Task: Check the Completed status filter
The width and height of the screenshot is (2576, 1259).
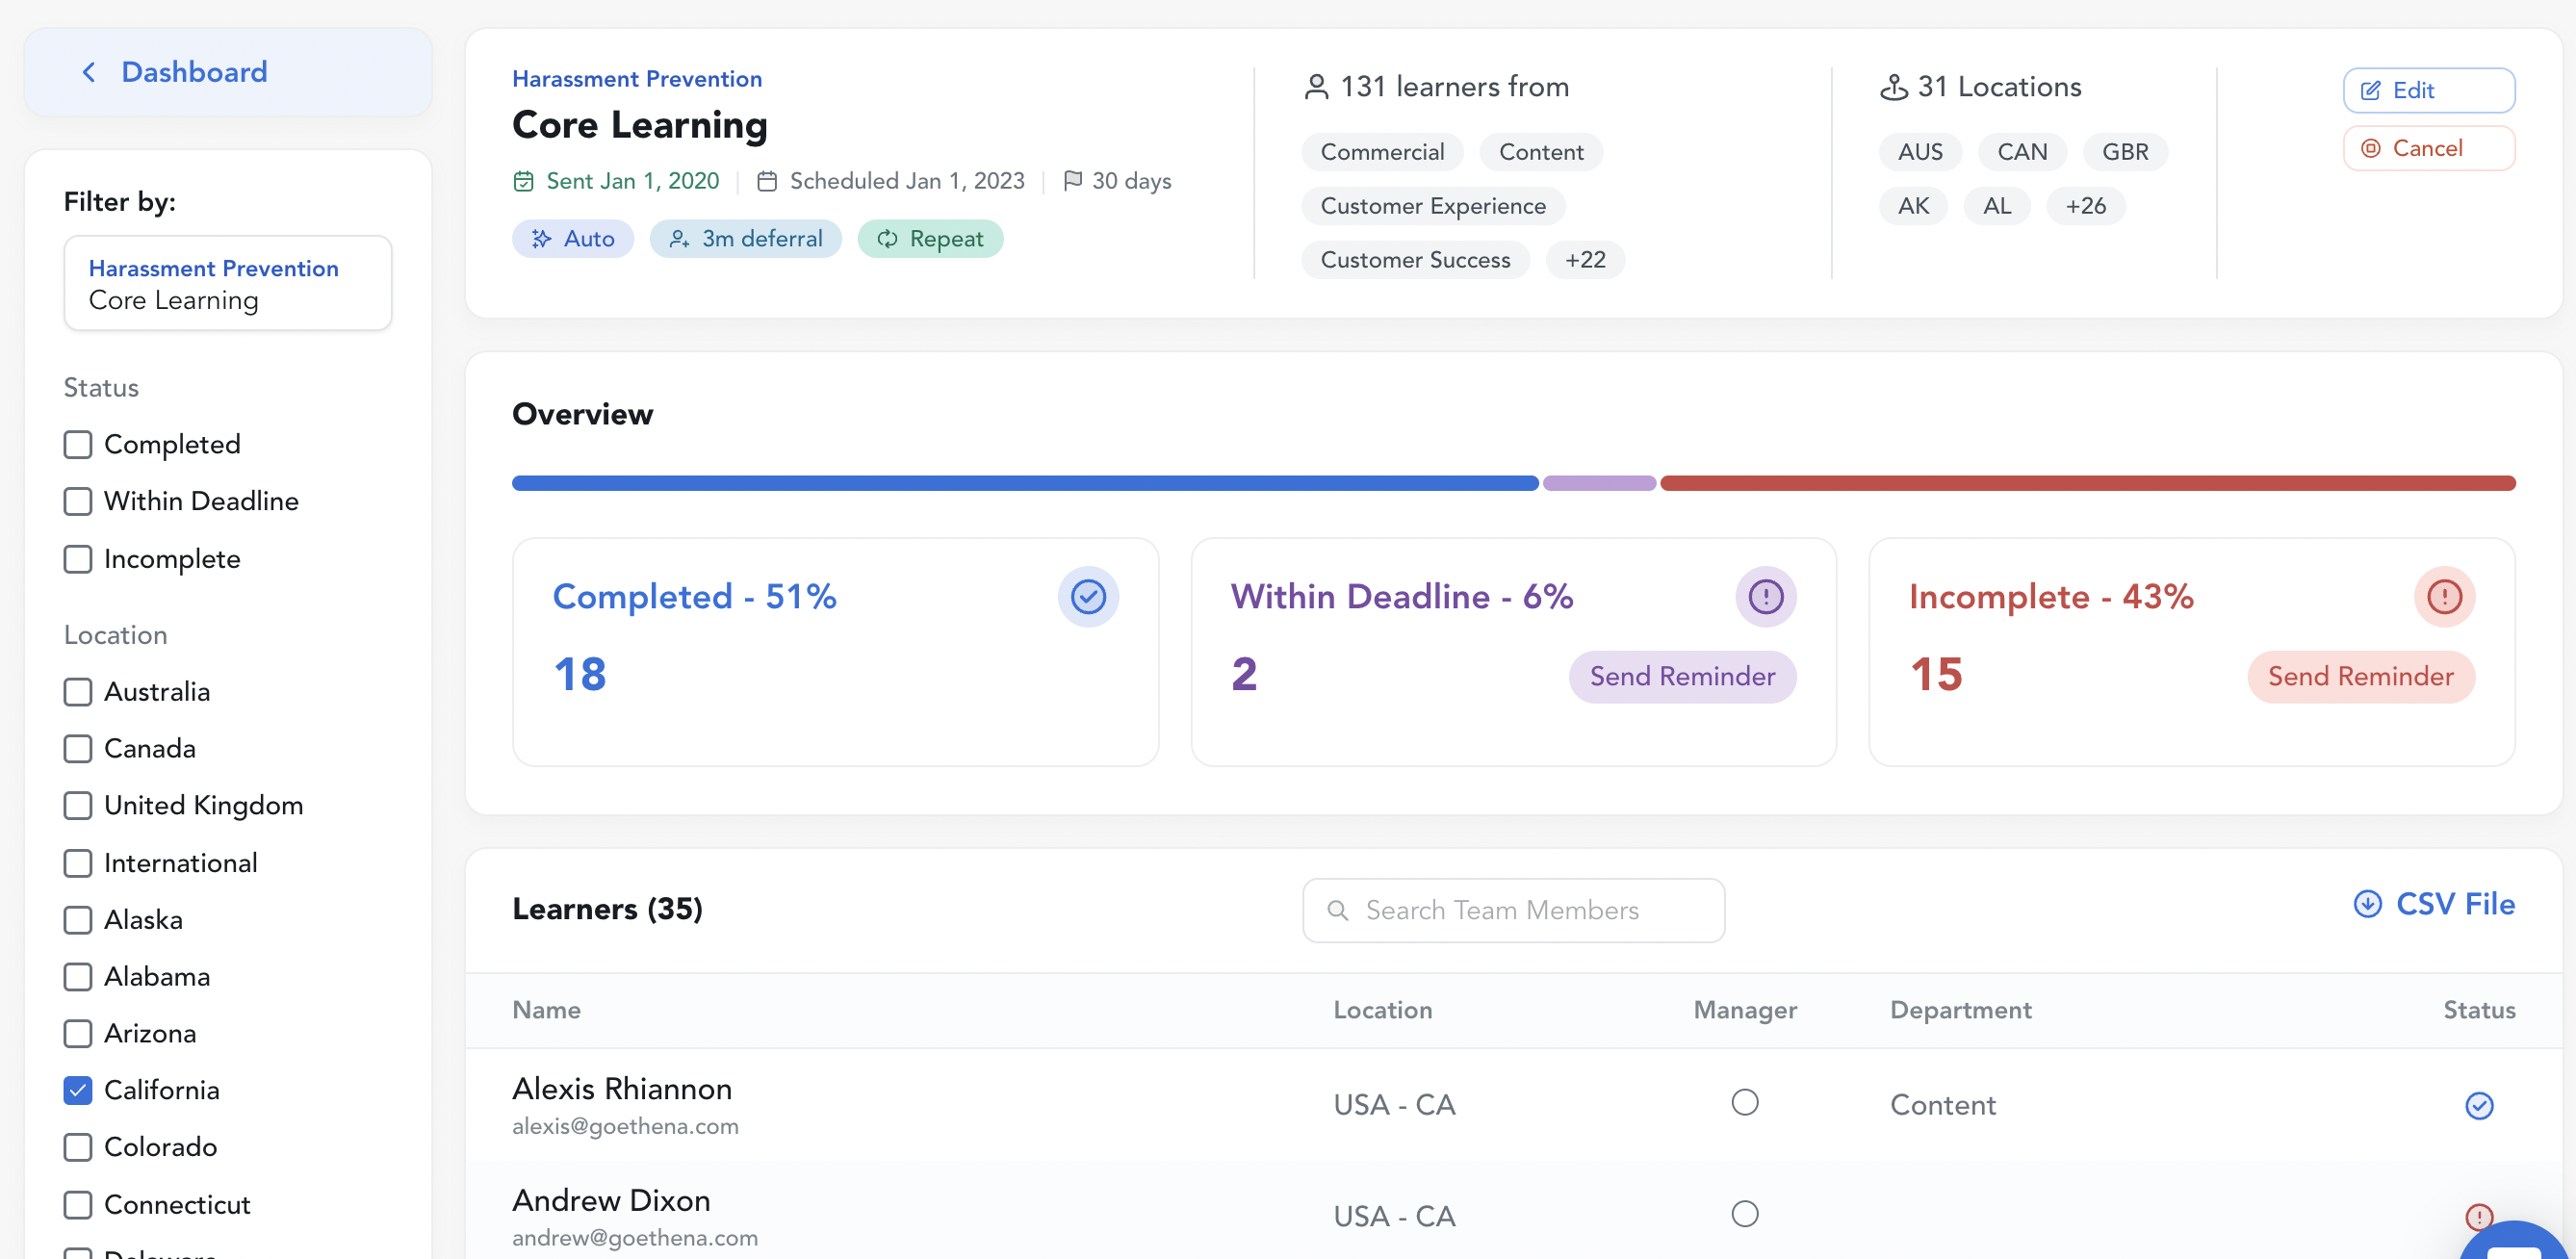Action: click(x=78, y=444)
